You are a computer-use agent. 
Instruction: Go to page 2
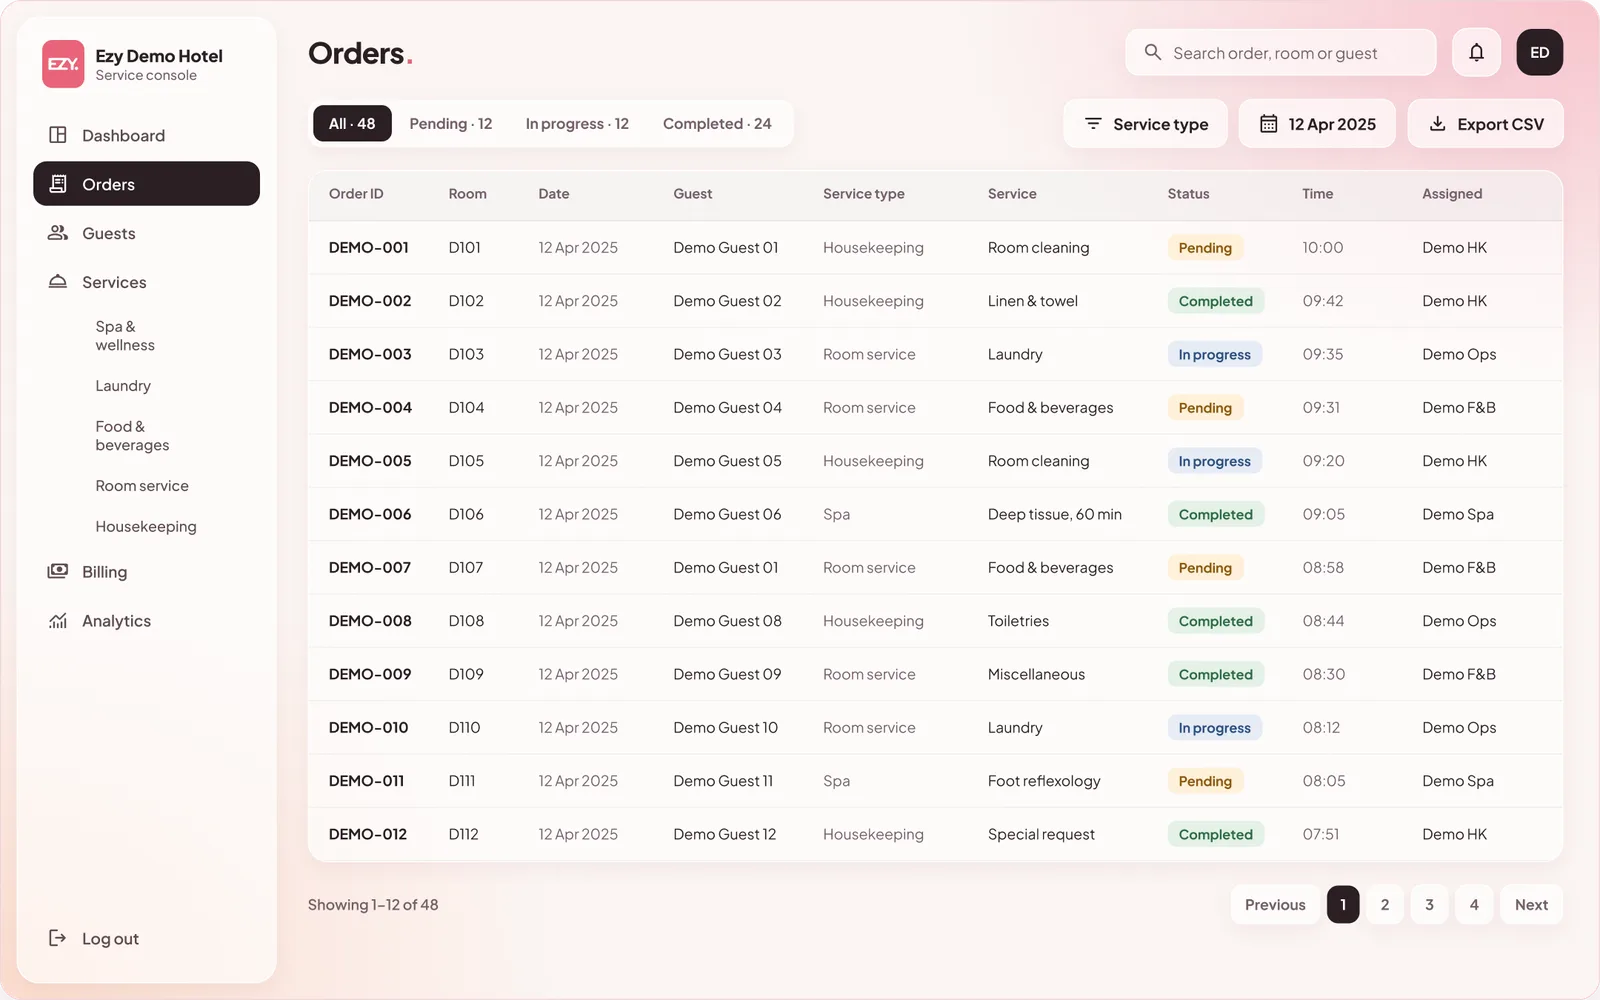(1385, 905)
